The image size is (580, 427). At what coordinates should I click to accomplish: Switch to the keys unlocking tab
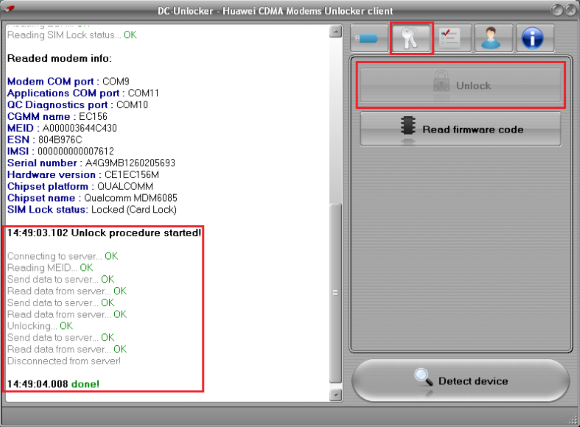pos(411,38)
